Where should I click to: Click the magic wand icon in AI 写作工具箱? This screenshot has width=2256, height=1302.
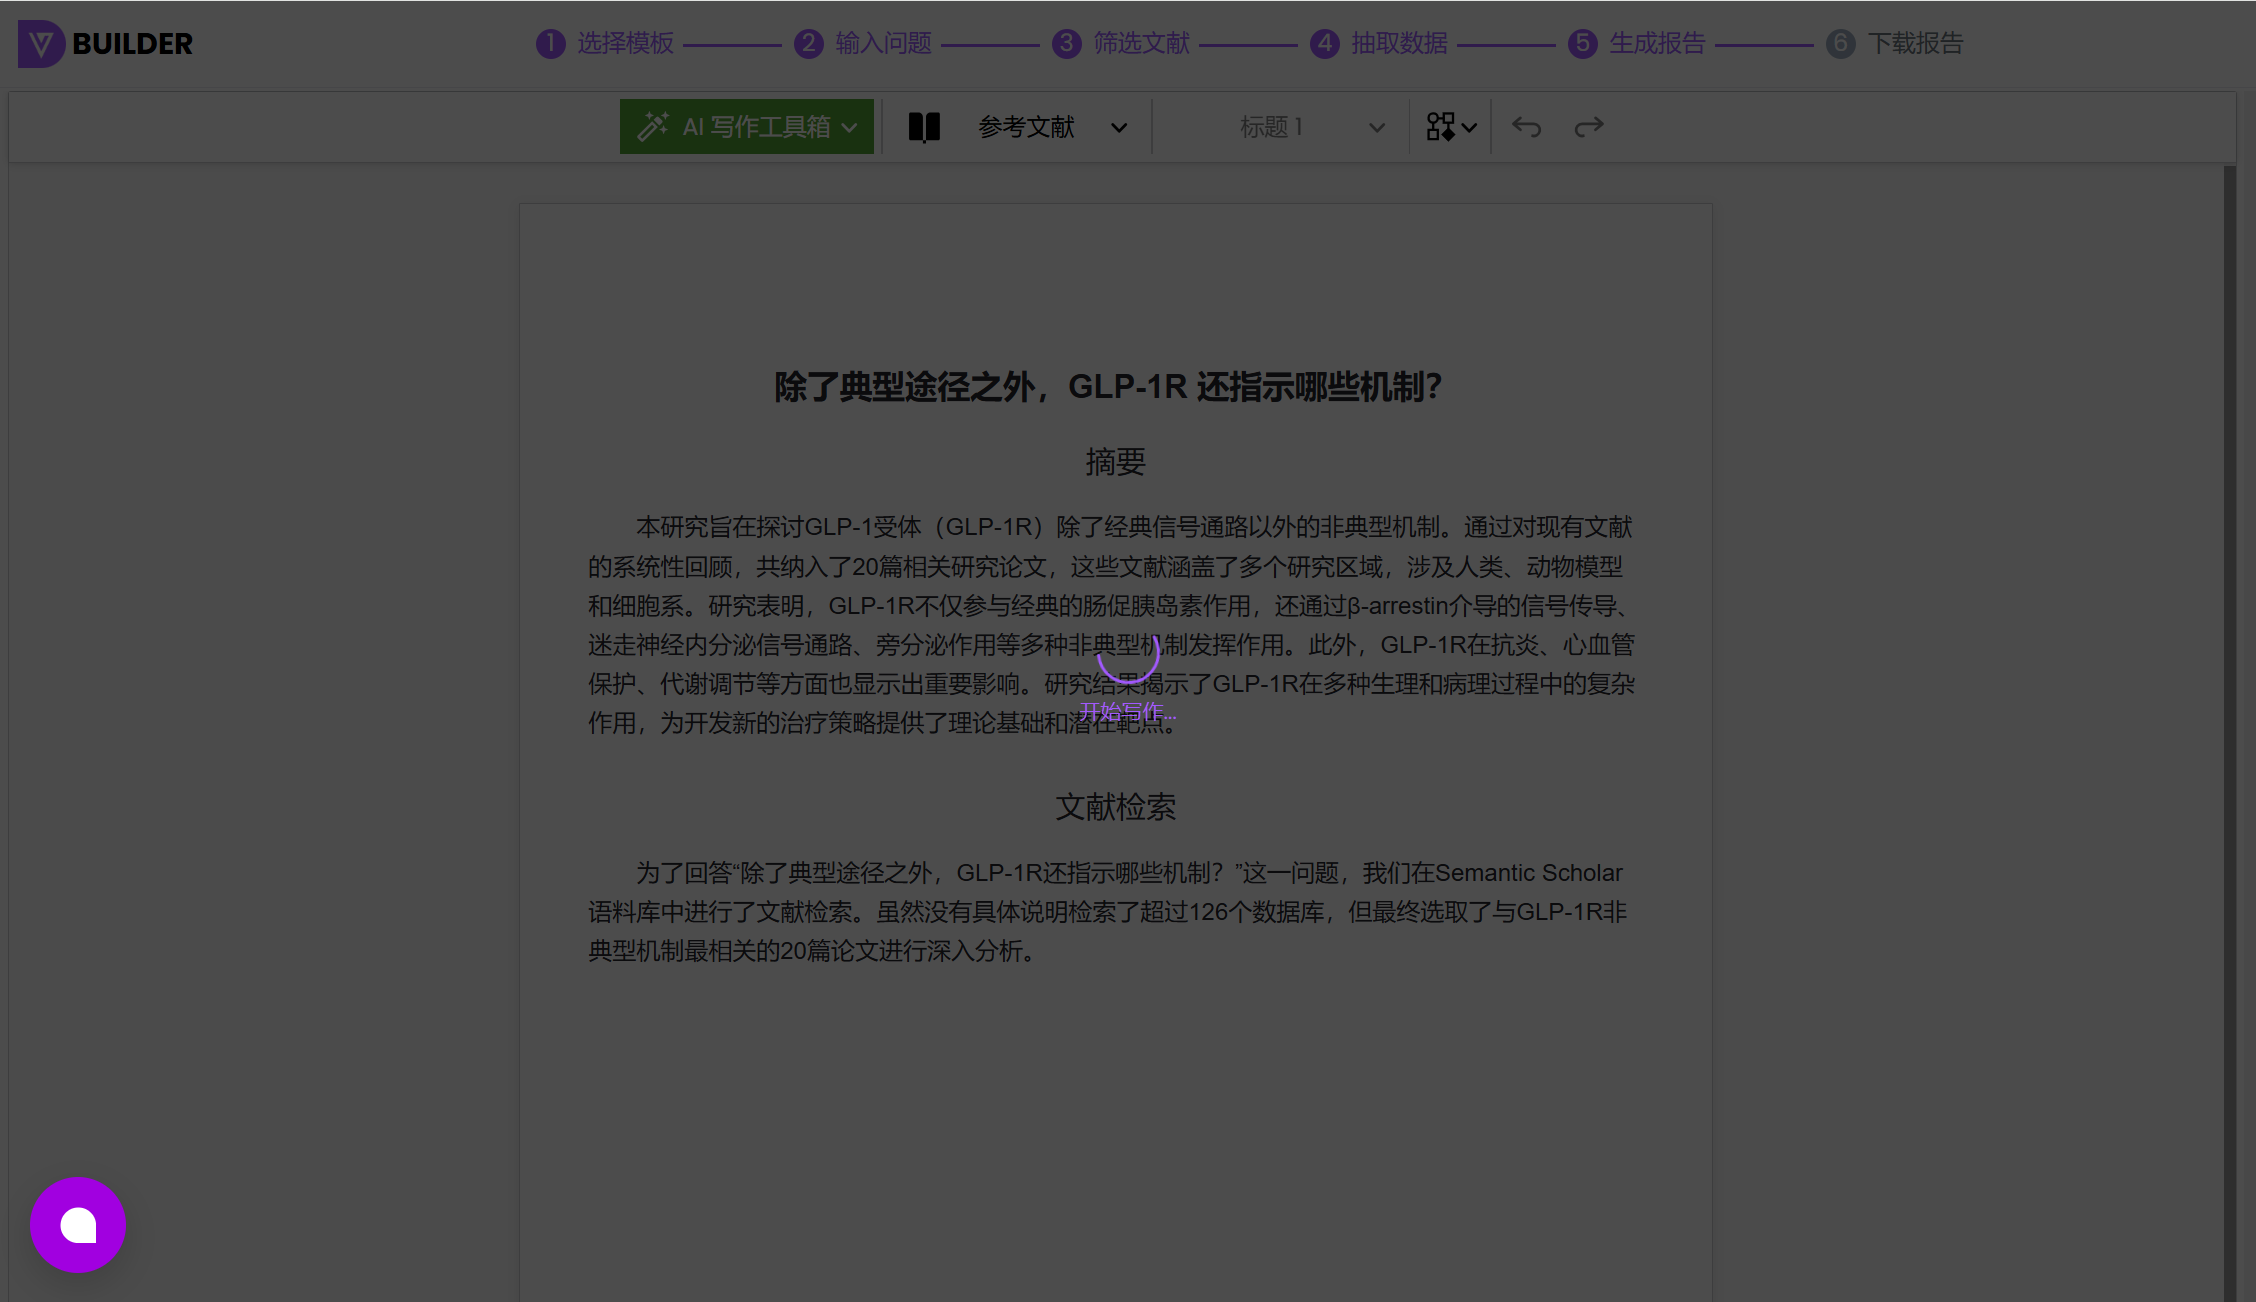(655, 126)
